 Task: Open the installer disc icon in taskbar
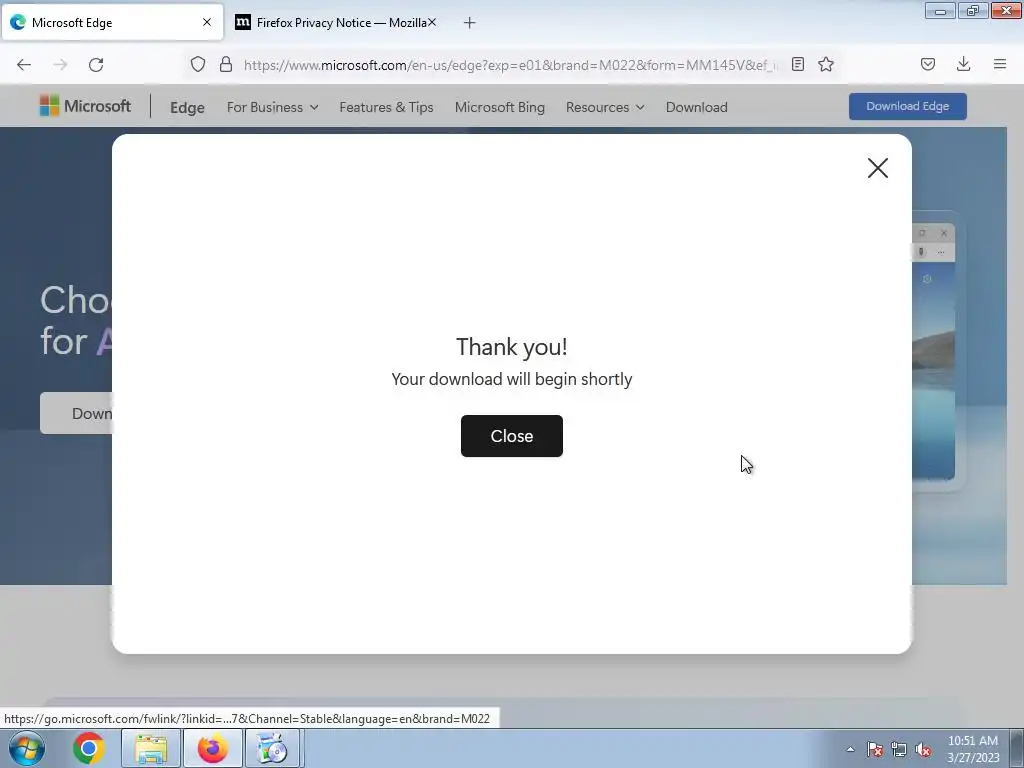[x=274, y=748]
